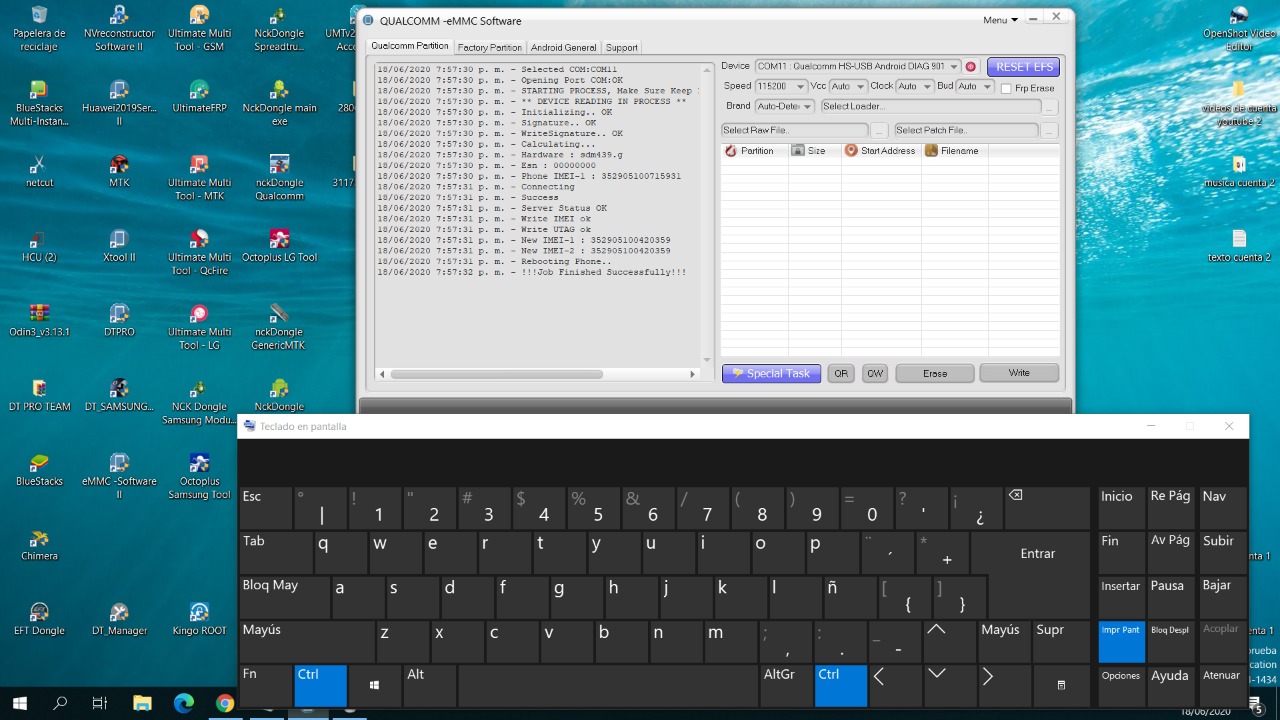
Task: Click browse button for Select Raw File
Action: (x=879, y=131)
